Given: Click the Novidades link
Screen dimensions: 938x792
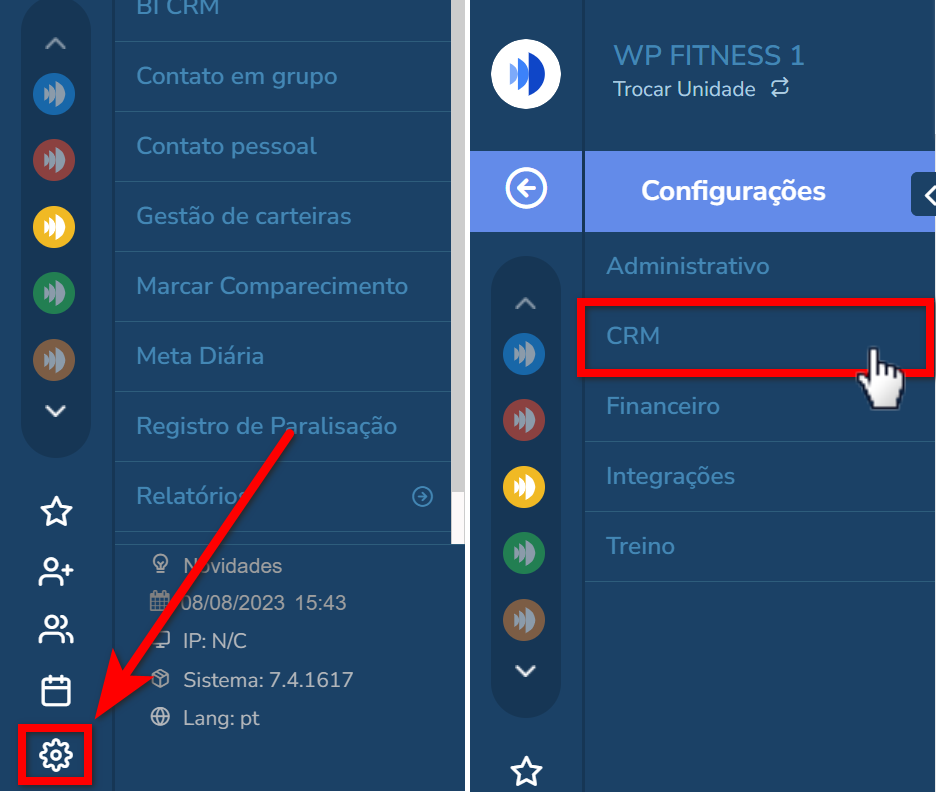Looking at the screenshot, I should pos(233,566).
